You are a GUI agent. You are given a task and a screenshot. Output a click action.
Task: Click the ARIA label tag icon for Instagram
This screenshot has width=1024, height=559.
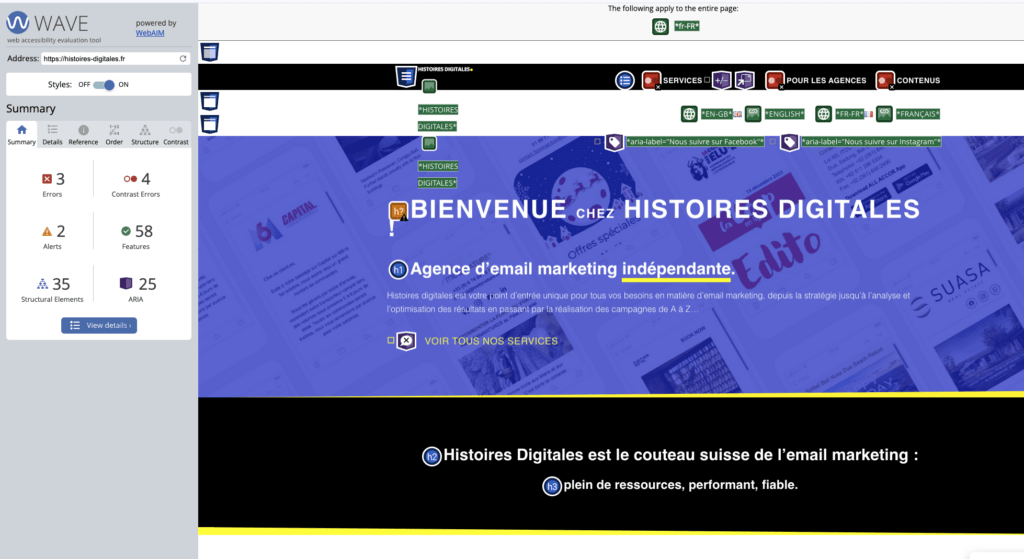[x=790, y=142]
